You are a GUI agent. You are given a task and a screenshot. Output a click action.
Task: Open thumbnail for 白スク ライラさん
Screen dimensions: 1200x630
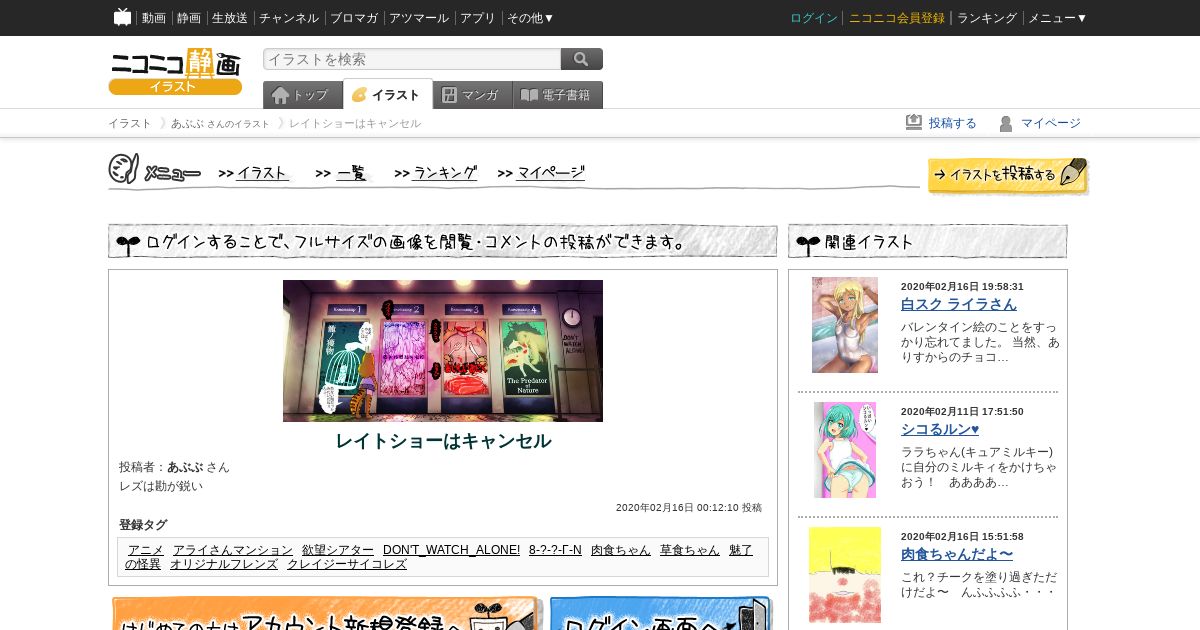pyautogui.click(x=845, y=325)
